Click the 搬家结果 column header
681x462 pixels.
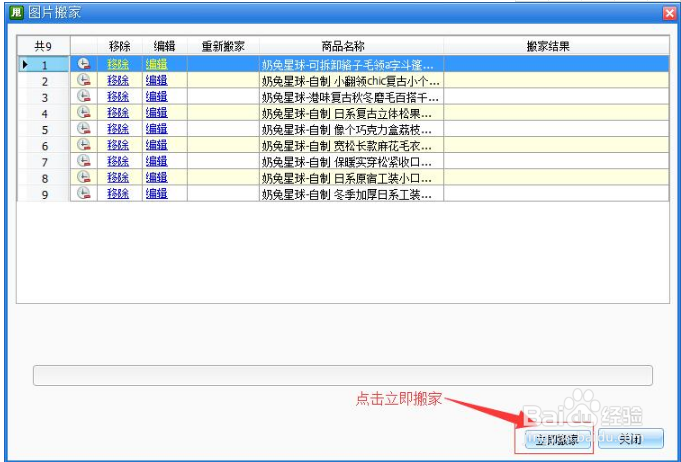tap(556, 46)
